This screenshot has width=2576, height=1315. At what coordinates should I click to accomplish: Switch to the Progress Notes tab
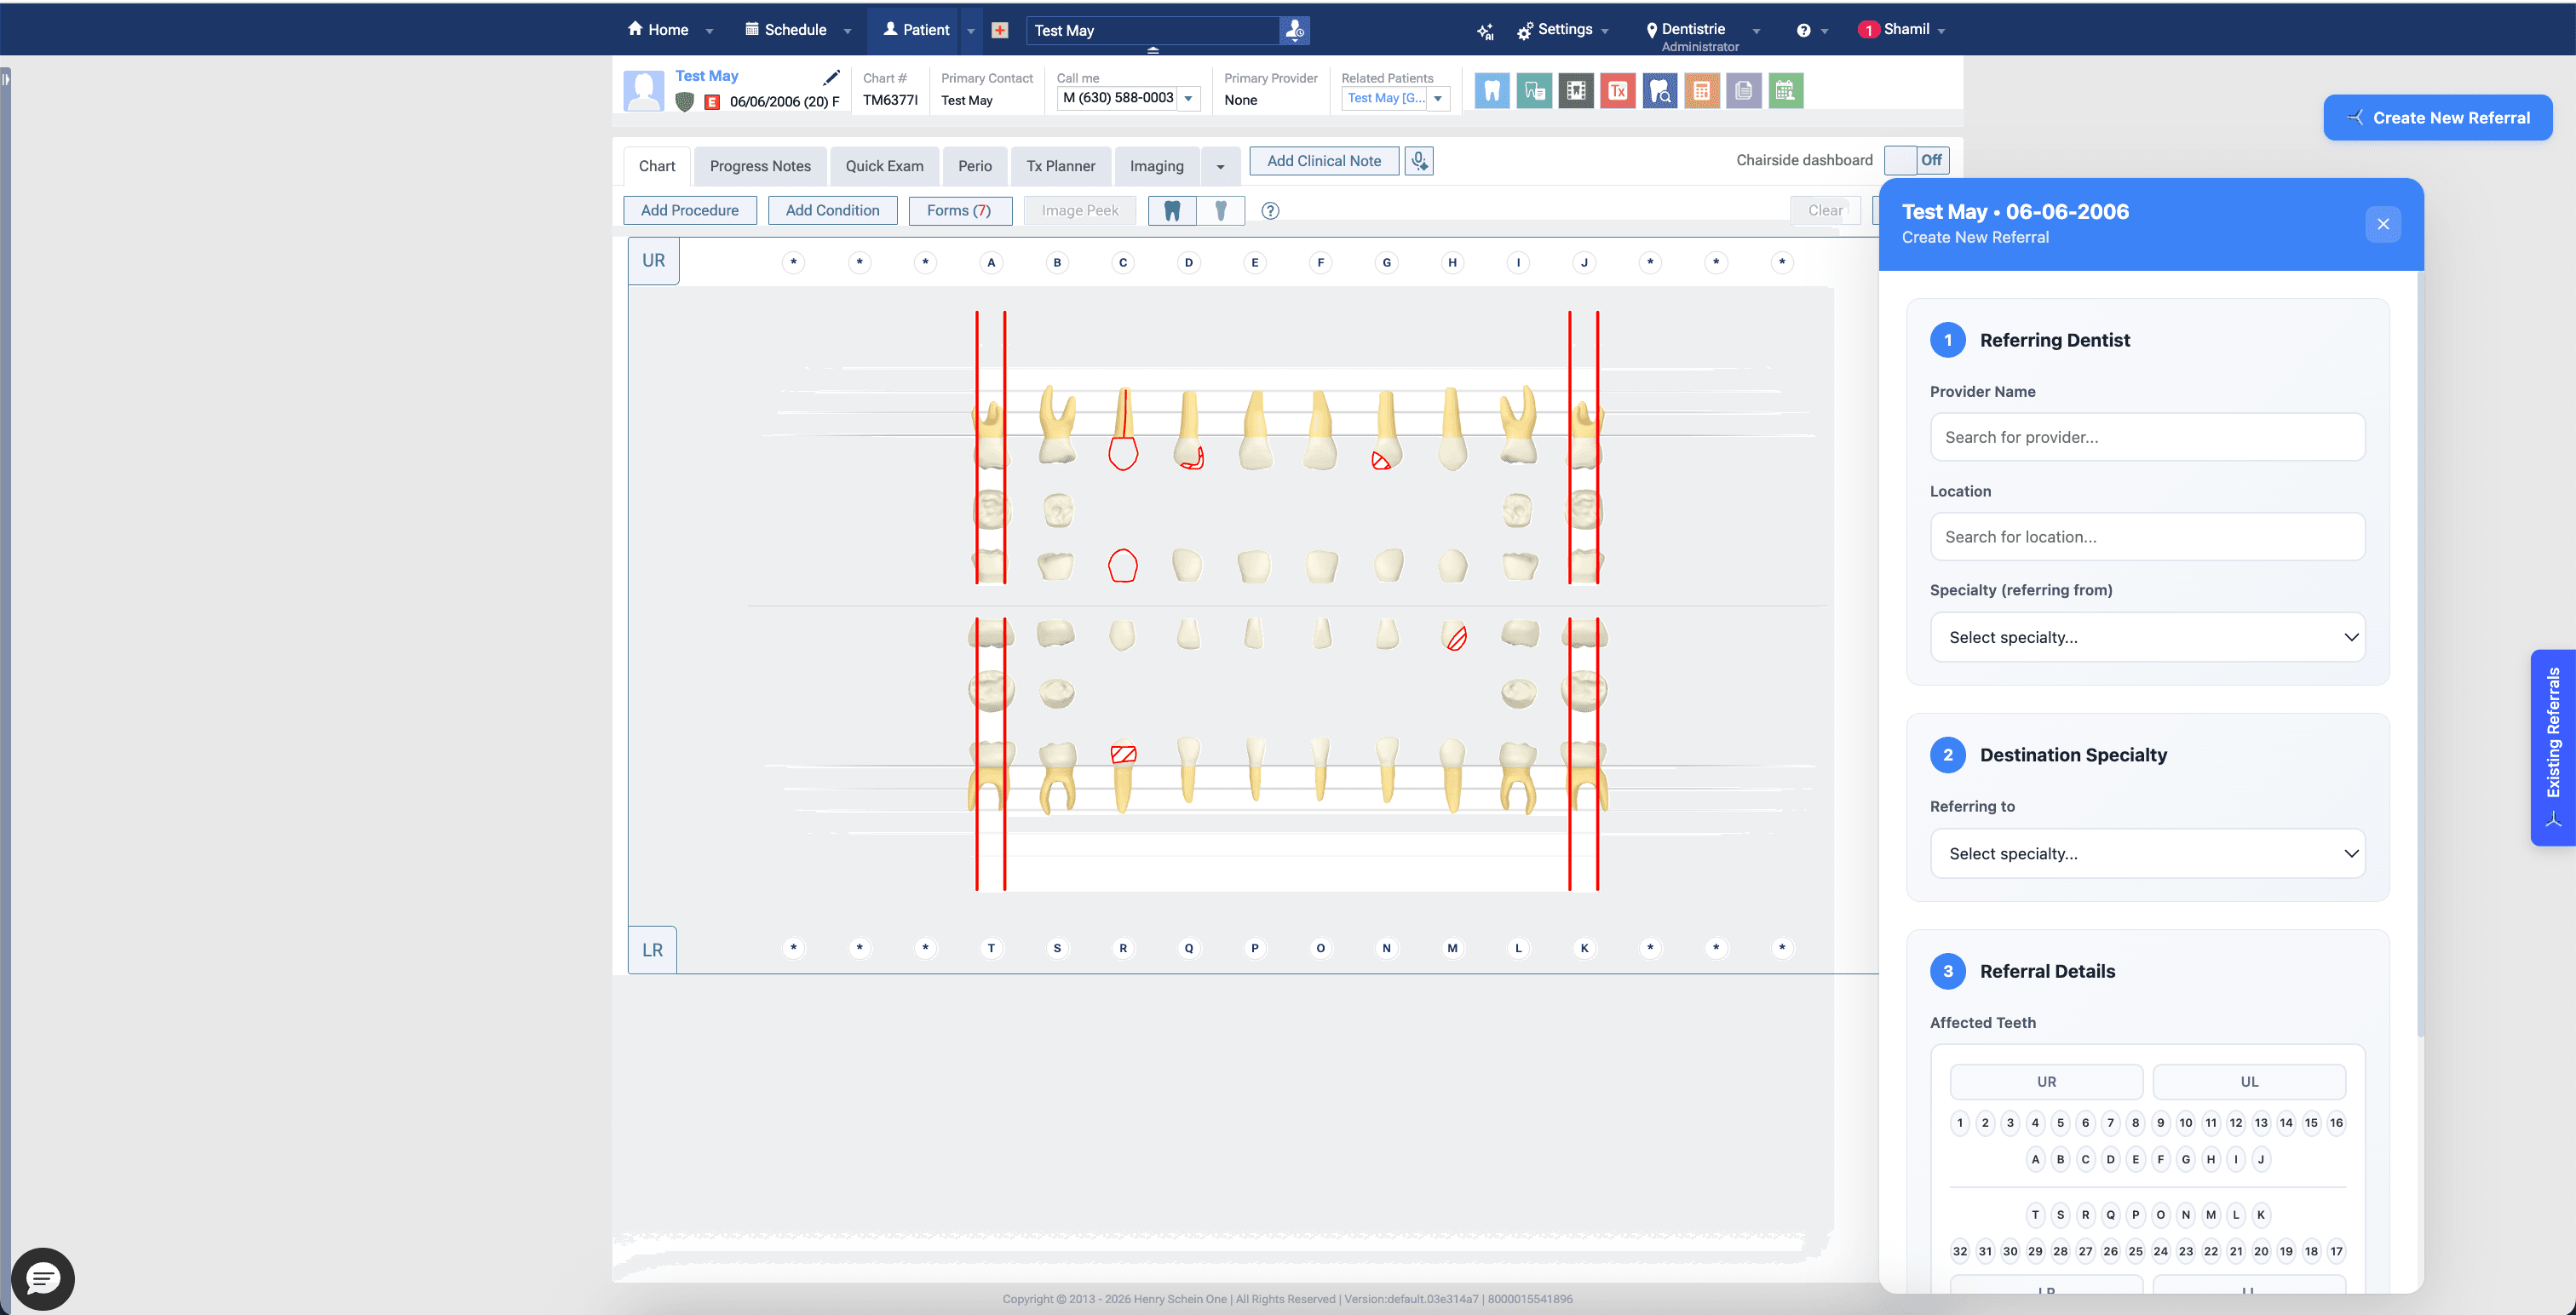(x=760, y=167)
